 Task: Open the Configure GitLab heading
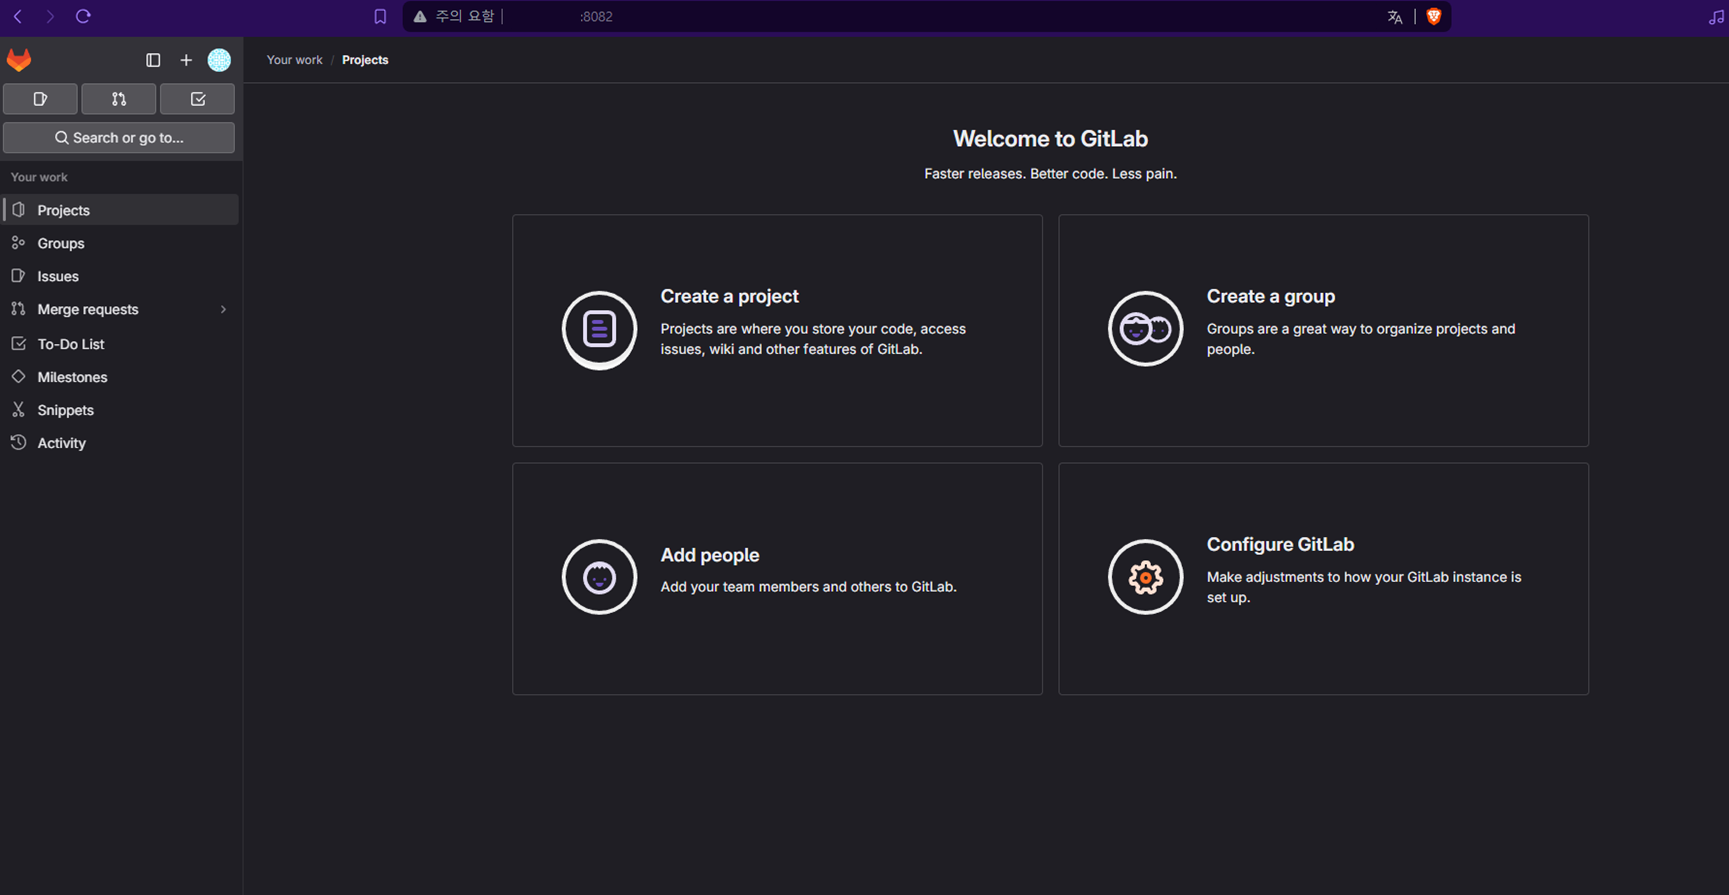[1280, 544]
